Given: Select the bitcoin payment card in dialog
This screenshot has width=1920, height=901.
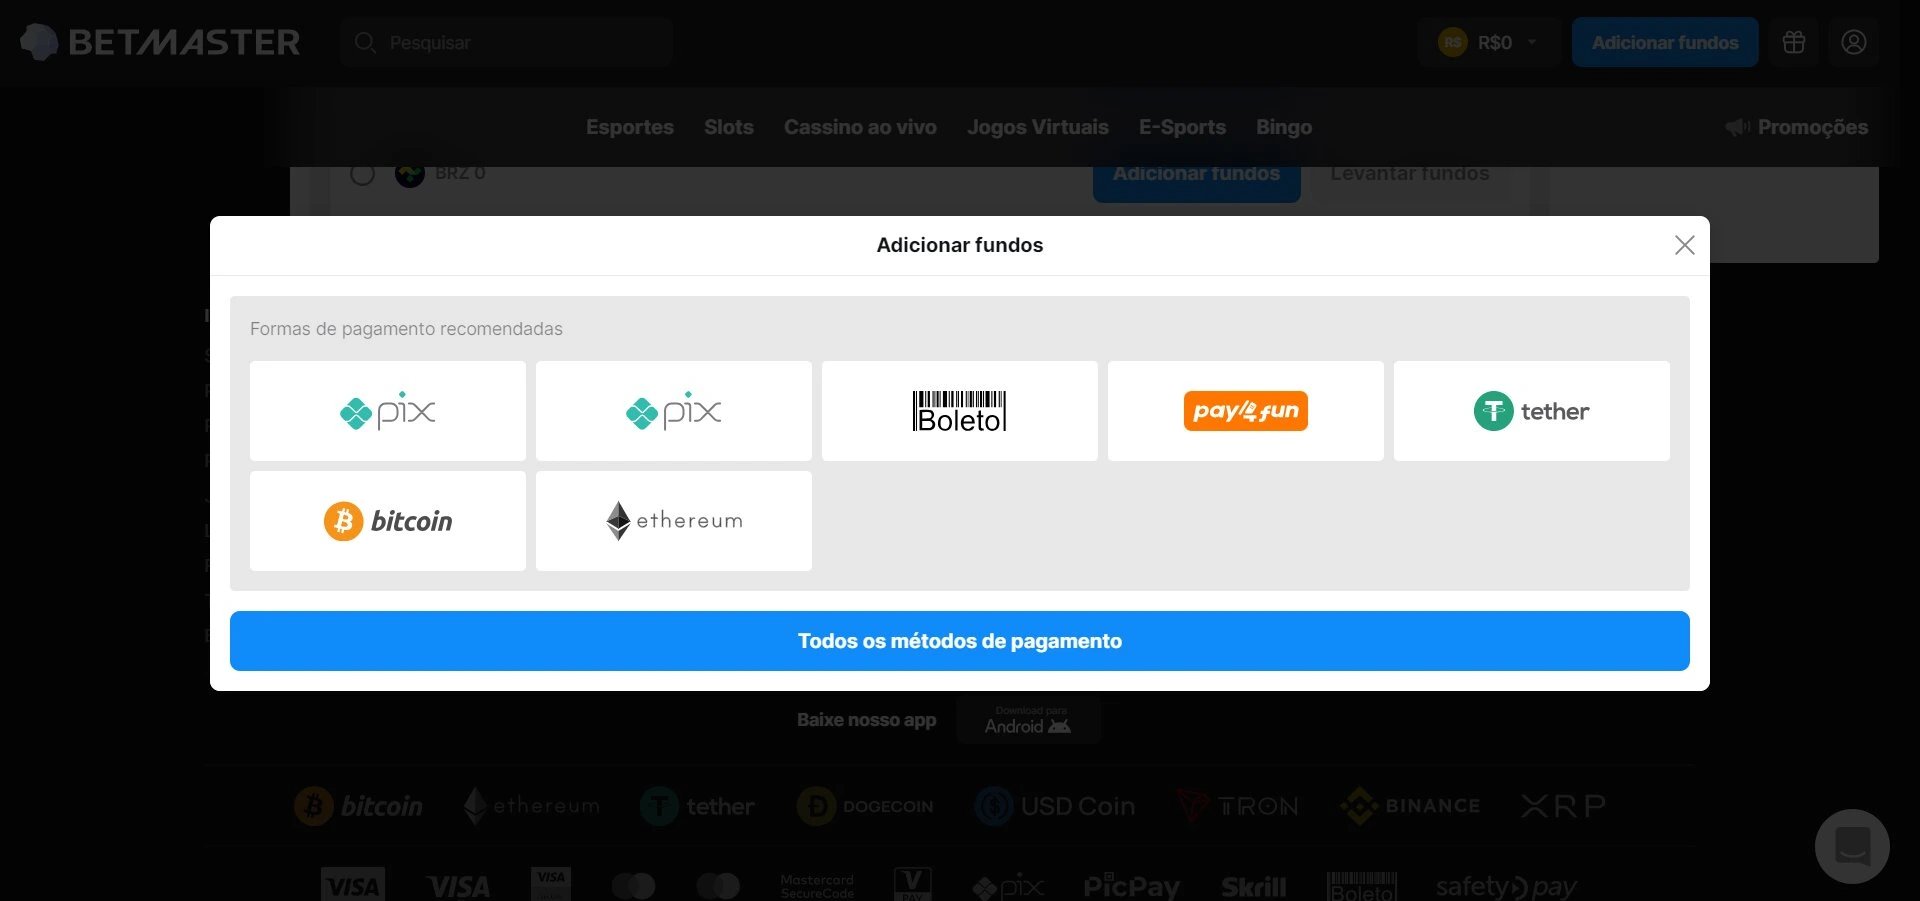Looking at the screenshot, I should 387,521.
